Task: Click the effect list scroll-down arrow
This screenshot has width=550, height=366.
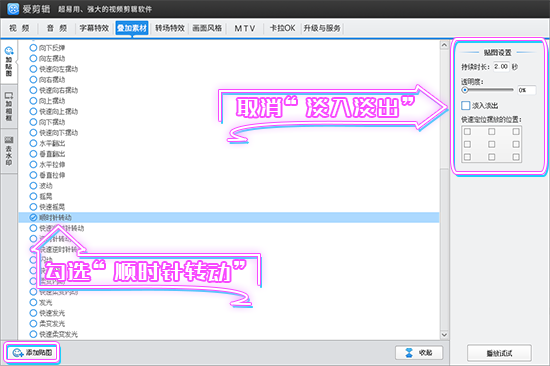Action: tap(444, 334)
